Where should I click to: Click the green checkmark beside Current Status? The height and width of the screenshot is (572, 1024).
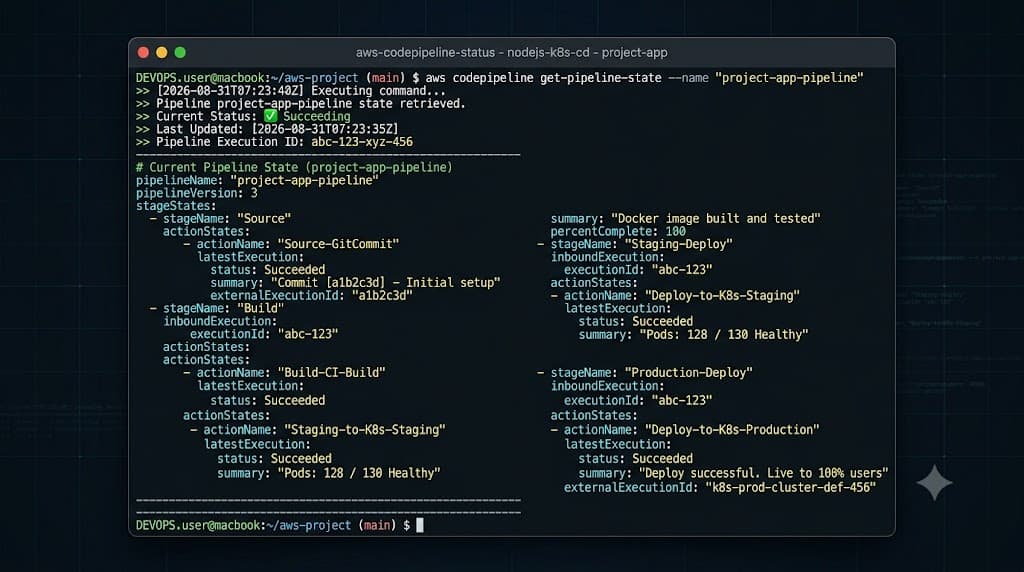tap(270, 116)
